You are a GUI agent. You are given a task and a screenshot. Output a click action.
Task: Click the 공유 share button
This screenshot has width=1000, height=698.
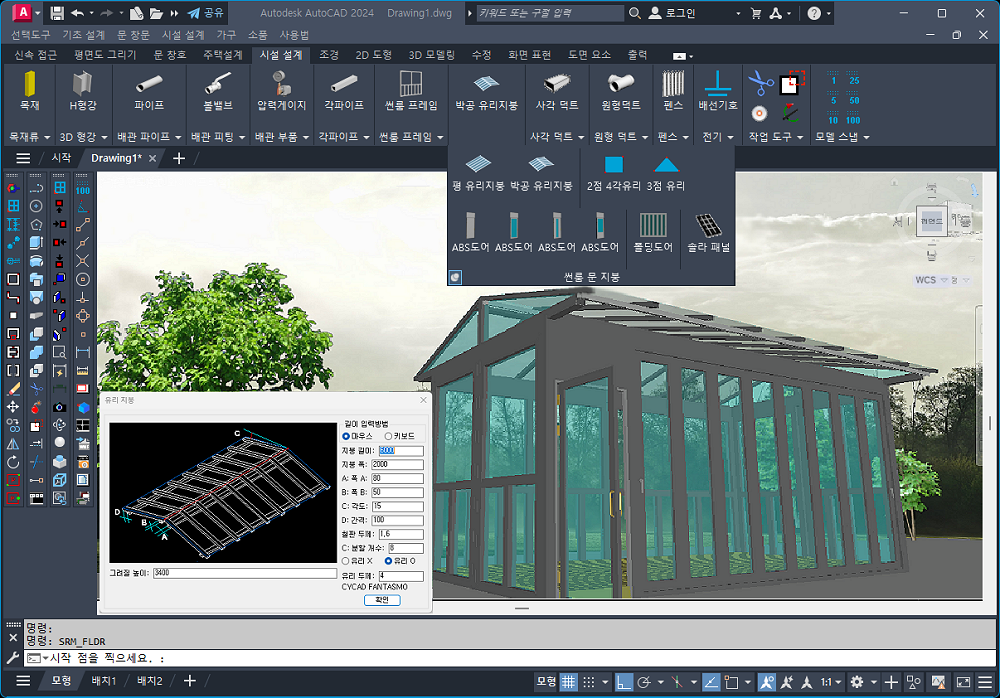206,14
